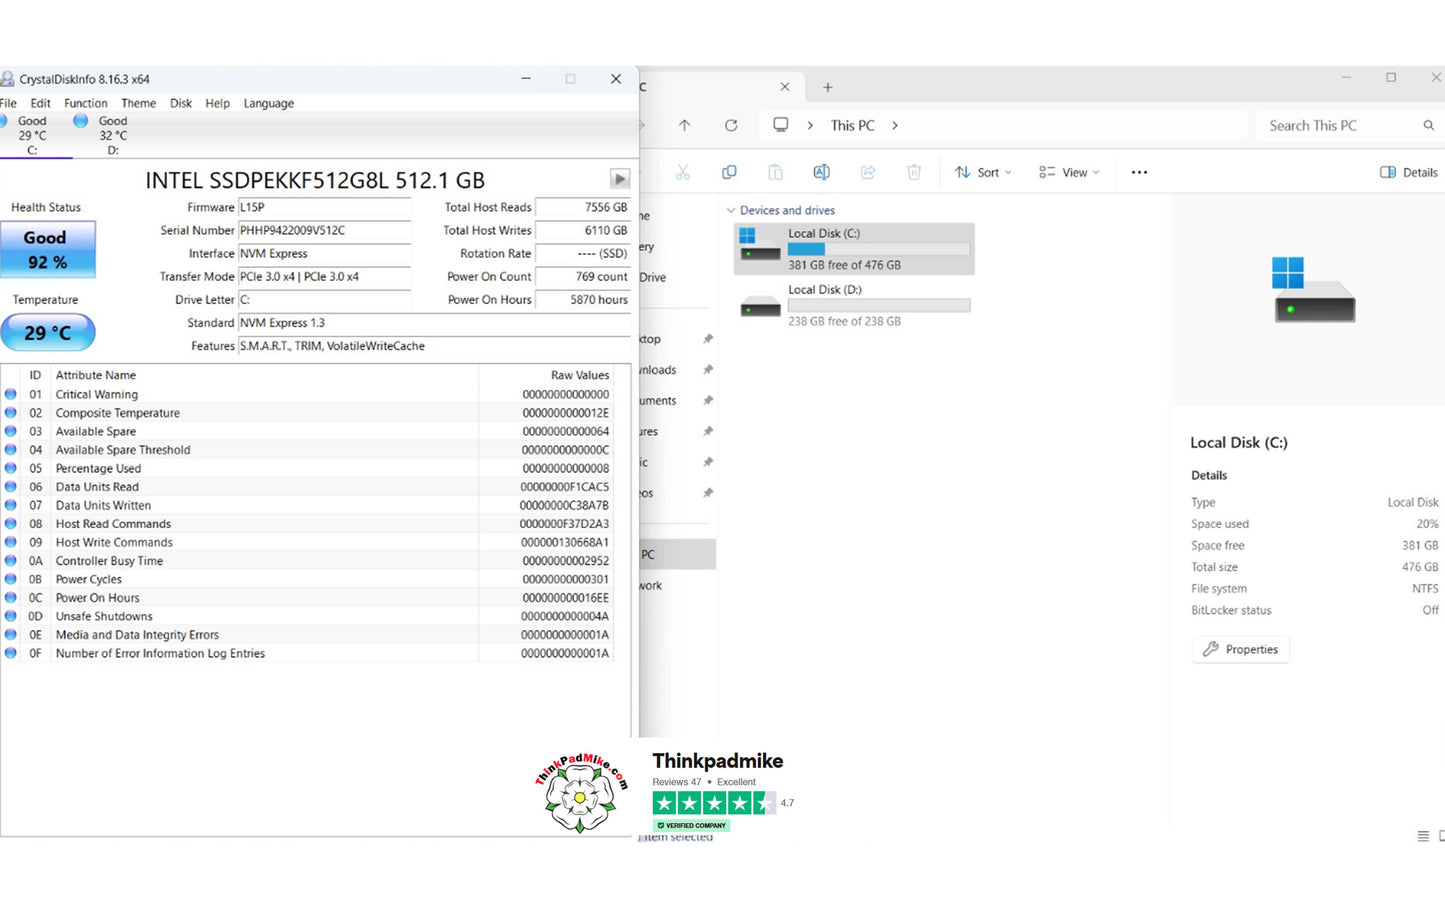This screenshot has width=1445, height=908.
Task: Click the 29 °C temperature button
Action: pos(47,332)
